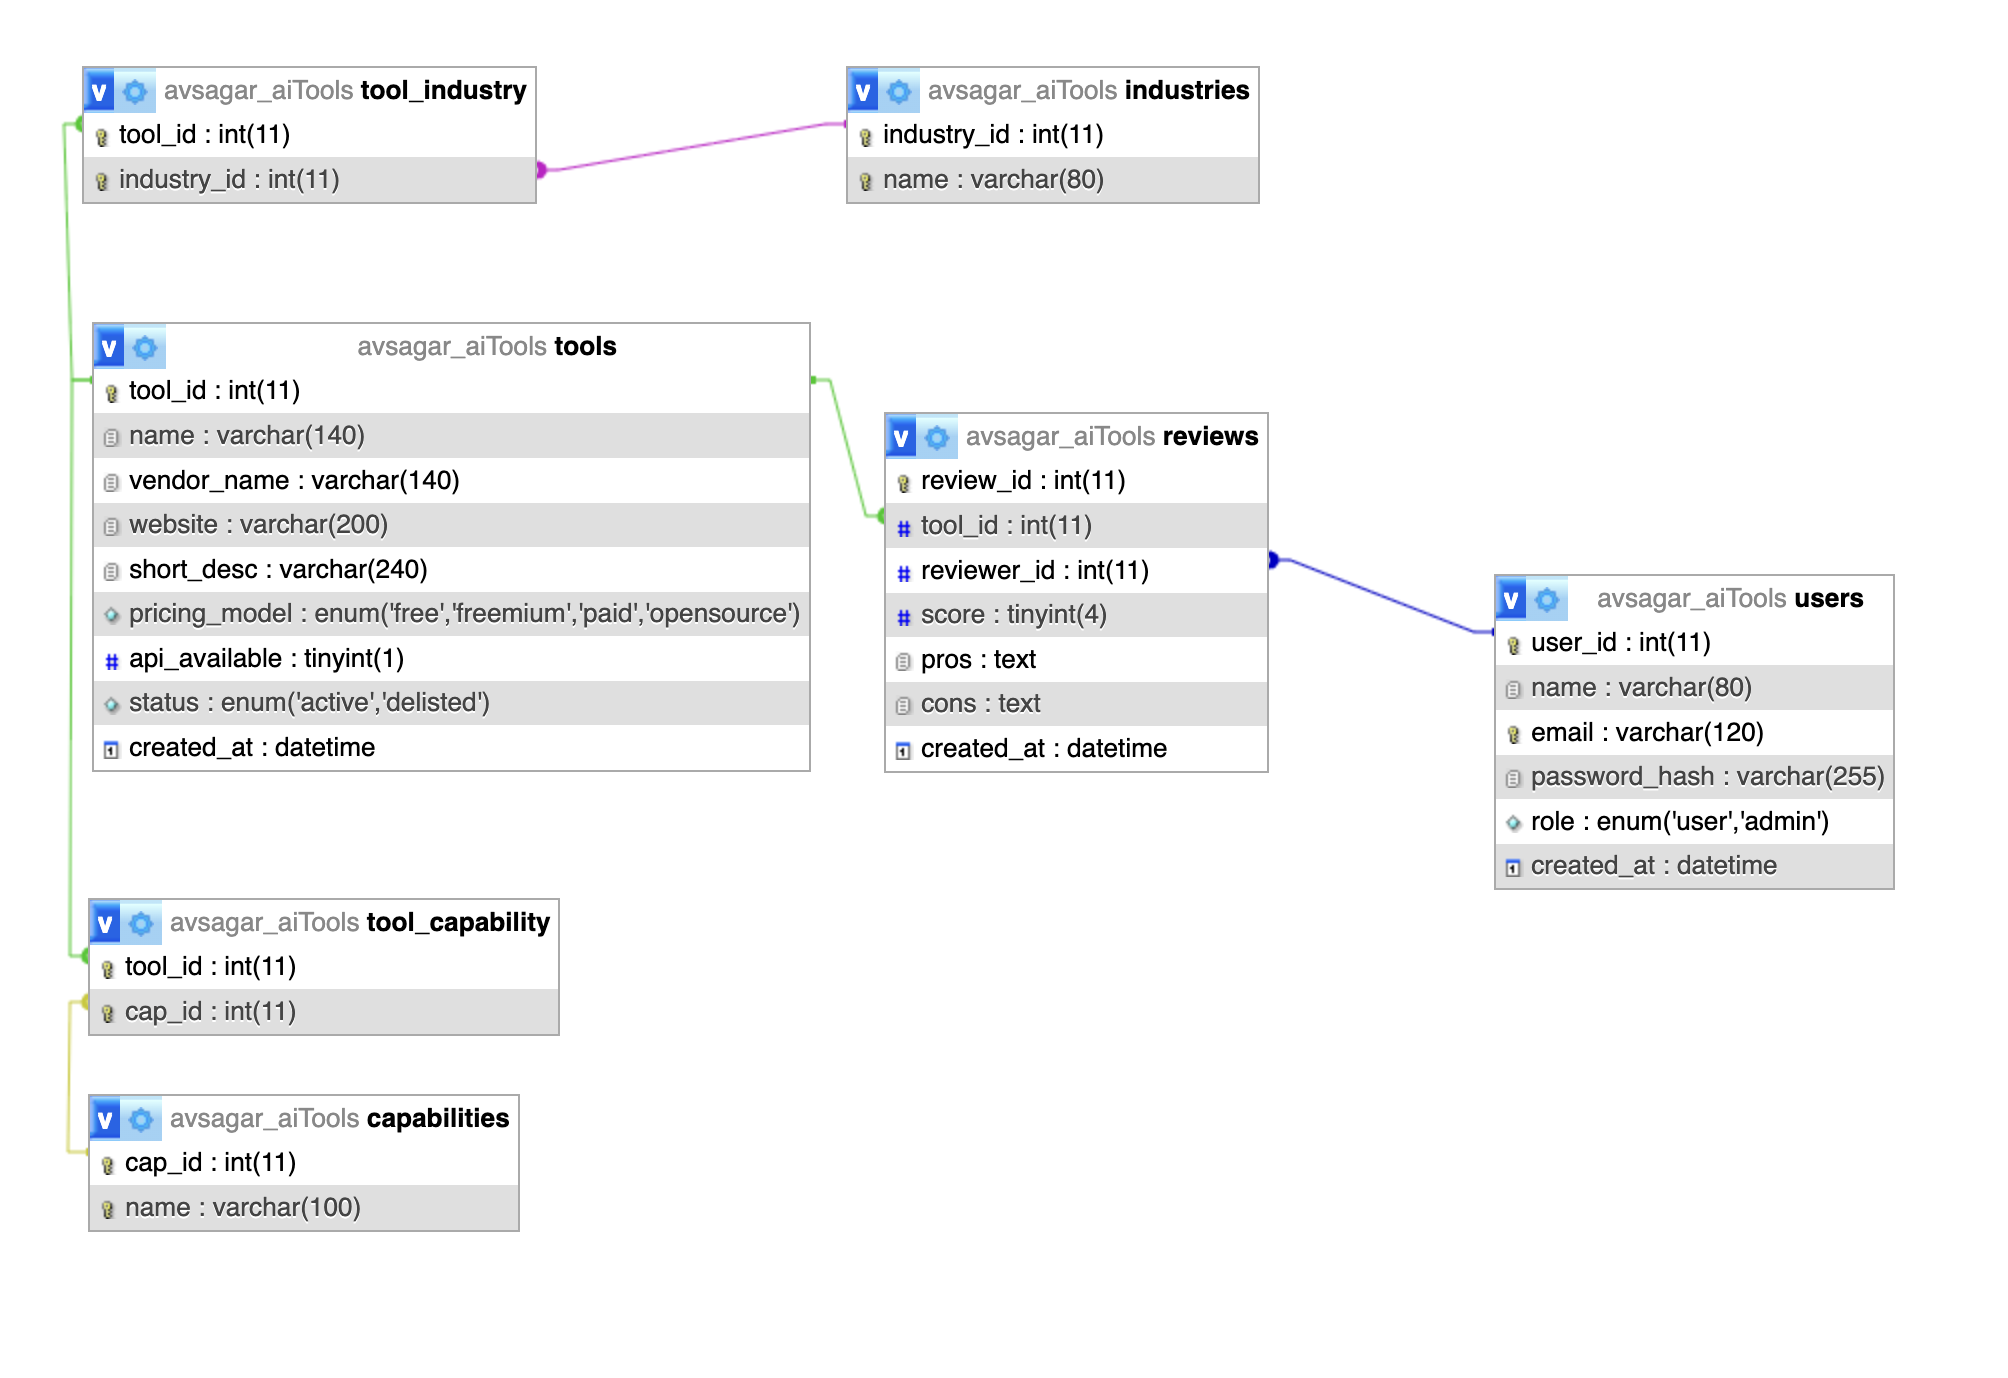This screenshot has height=1378, width=2008.
Task: Click the gear icon on capabilities table
Action: coord(141,1119)
